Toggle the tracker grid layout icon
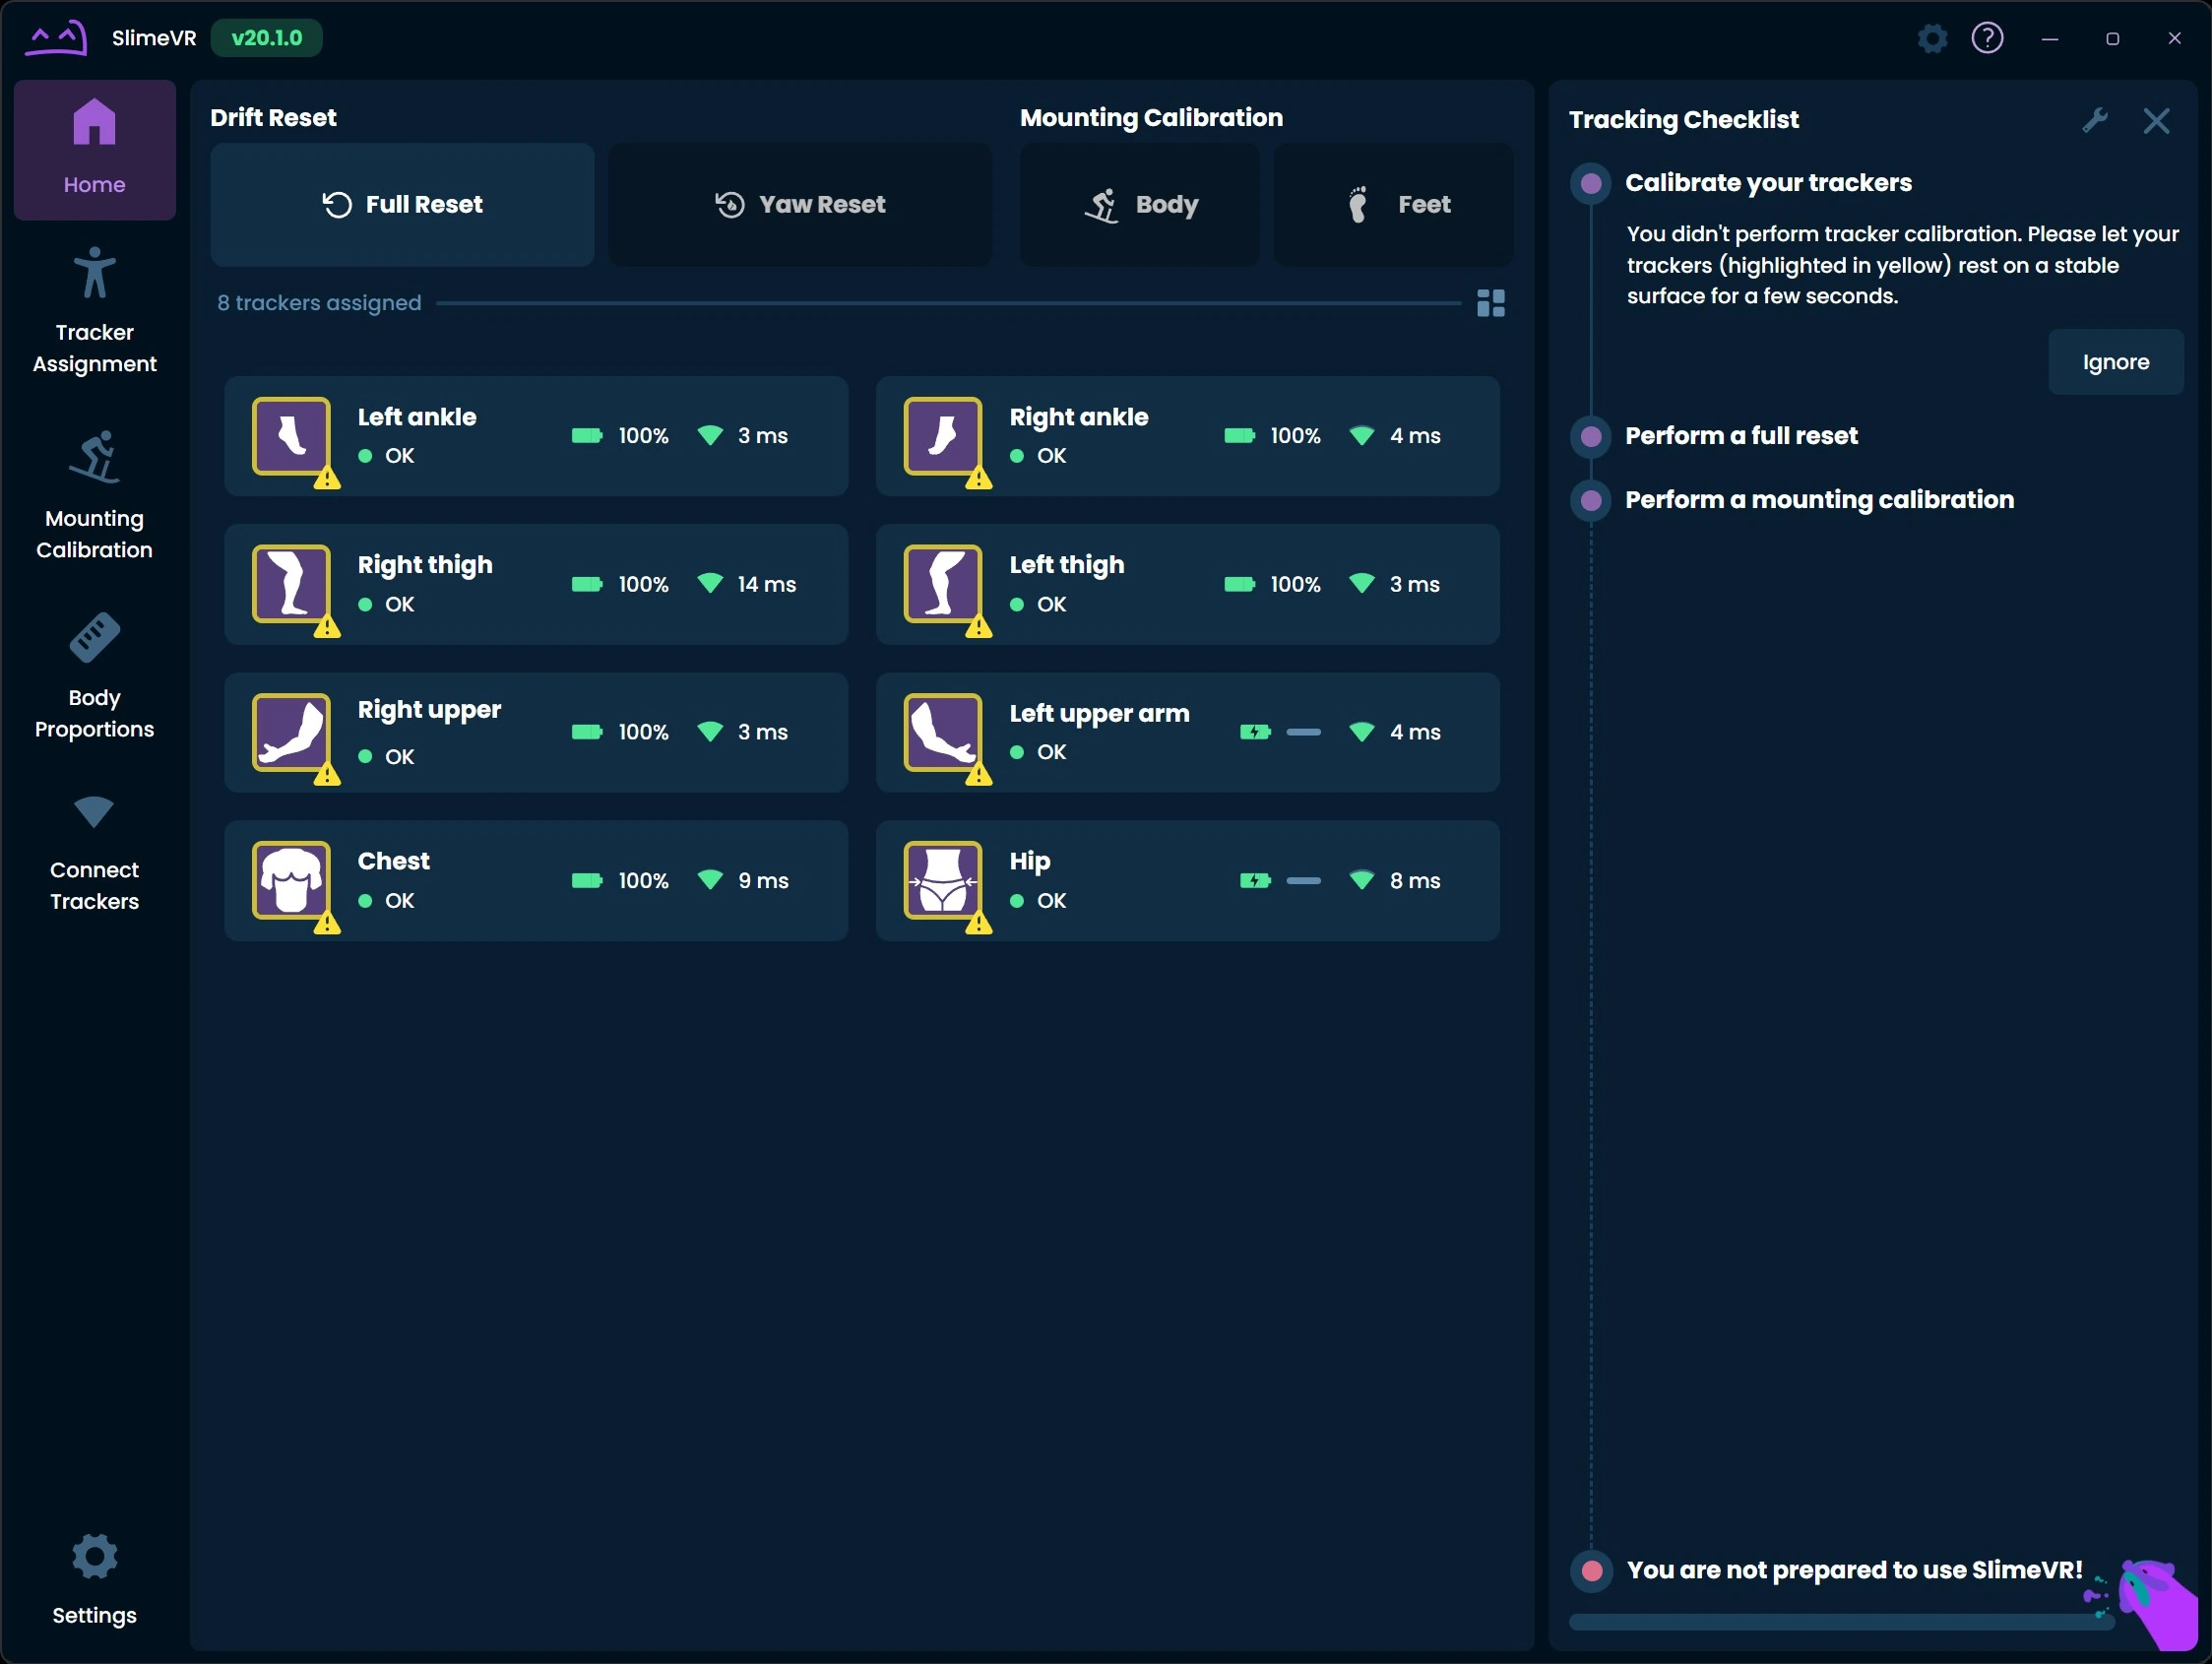2212x1664 pixels. [x=1491, y=303]
